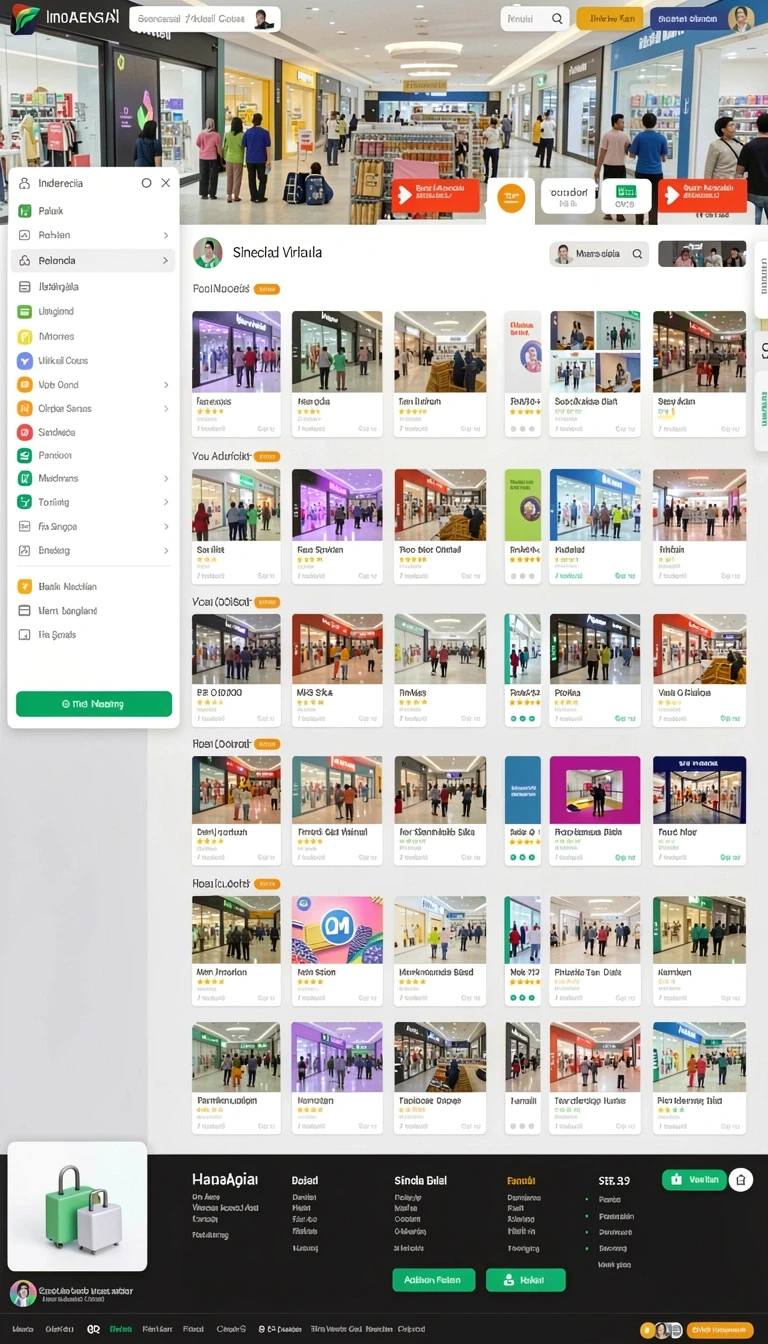Viewport: 768px width, 1344px height.
Task: Click the right red banner button
Action: [x=702, y=195]
